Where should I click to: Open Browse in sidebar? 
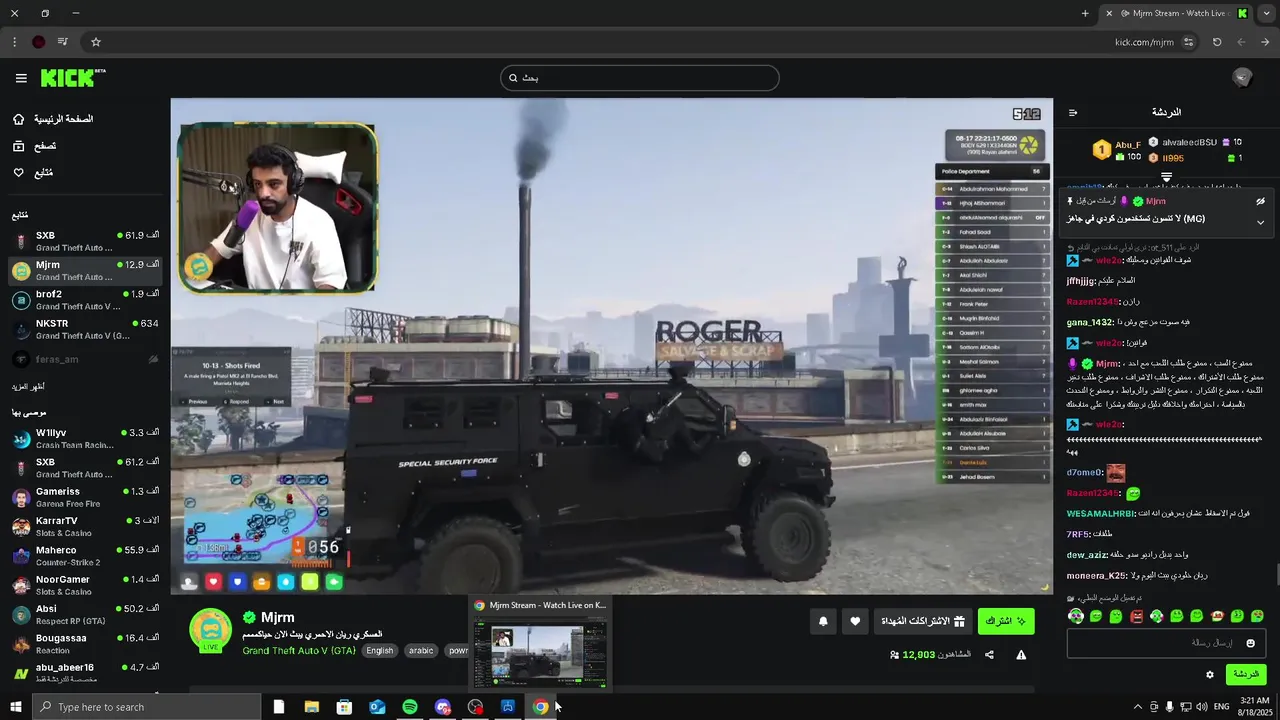click(x=34, y=146)
